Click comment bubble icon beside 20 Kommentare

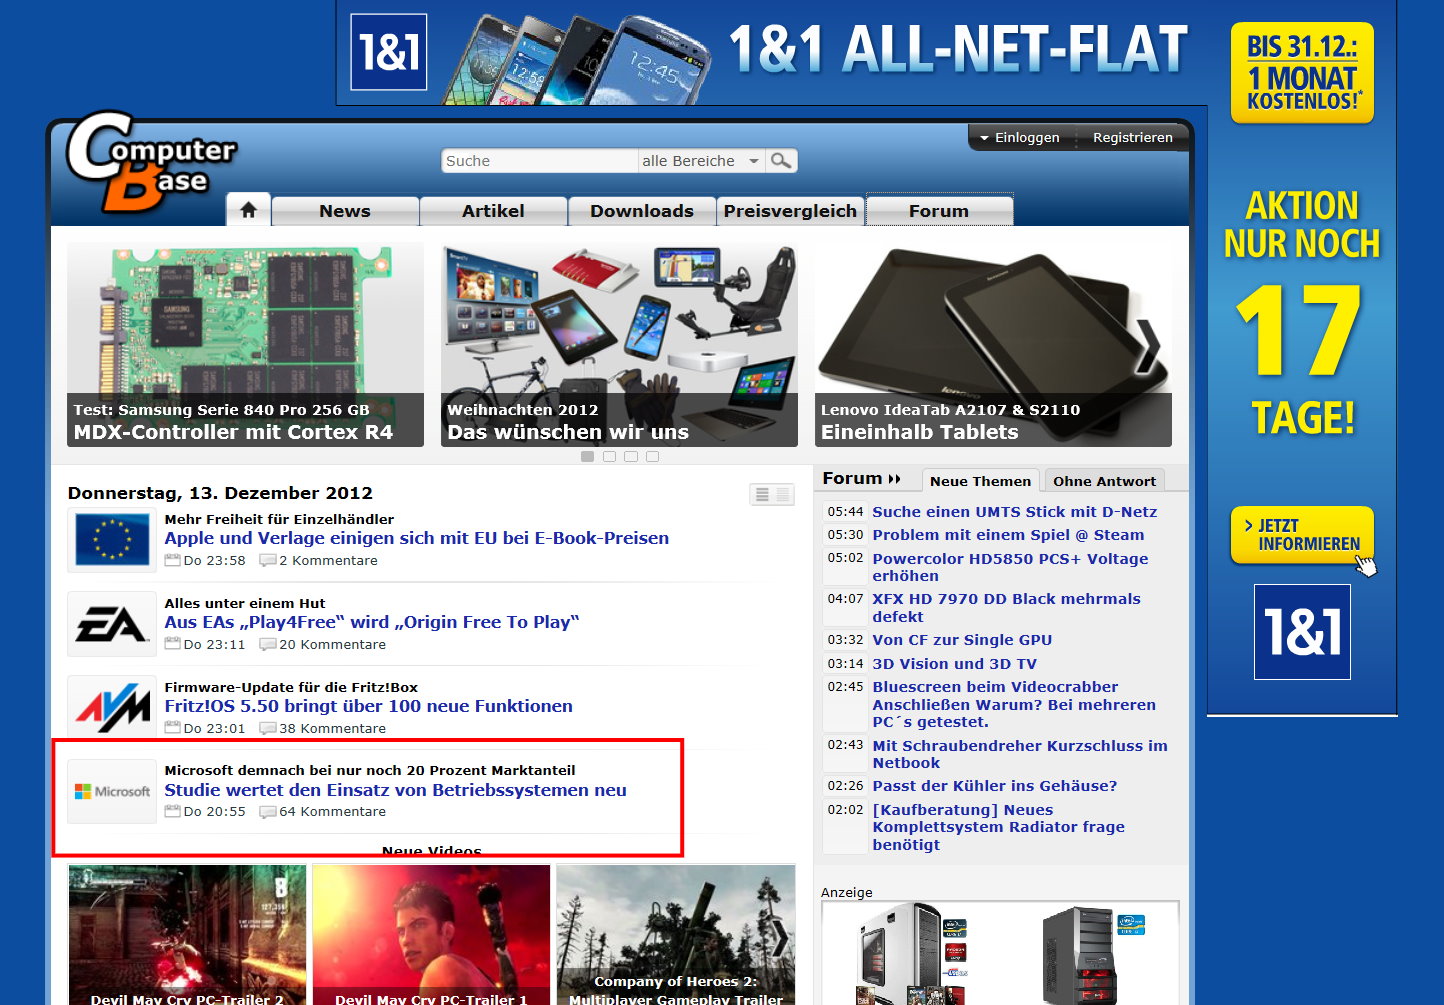tap(267, 644)
